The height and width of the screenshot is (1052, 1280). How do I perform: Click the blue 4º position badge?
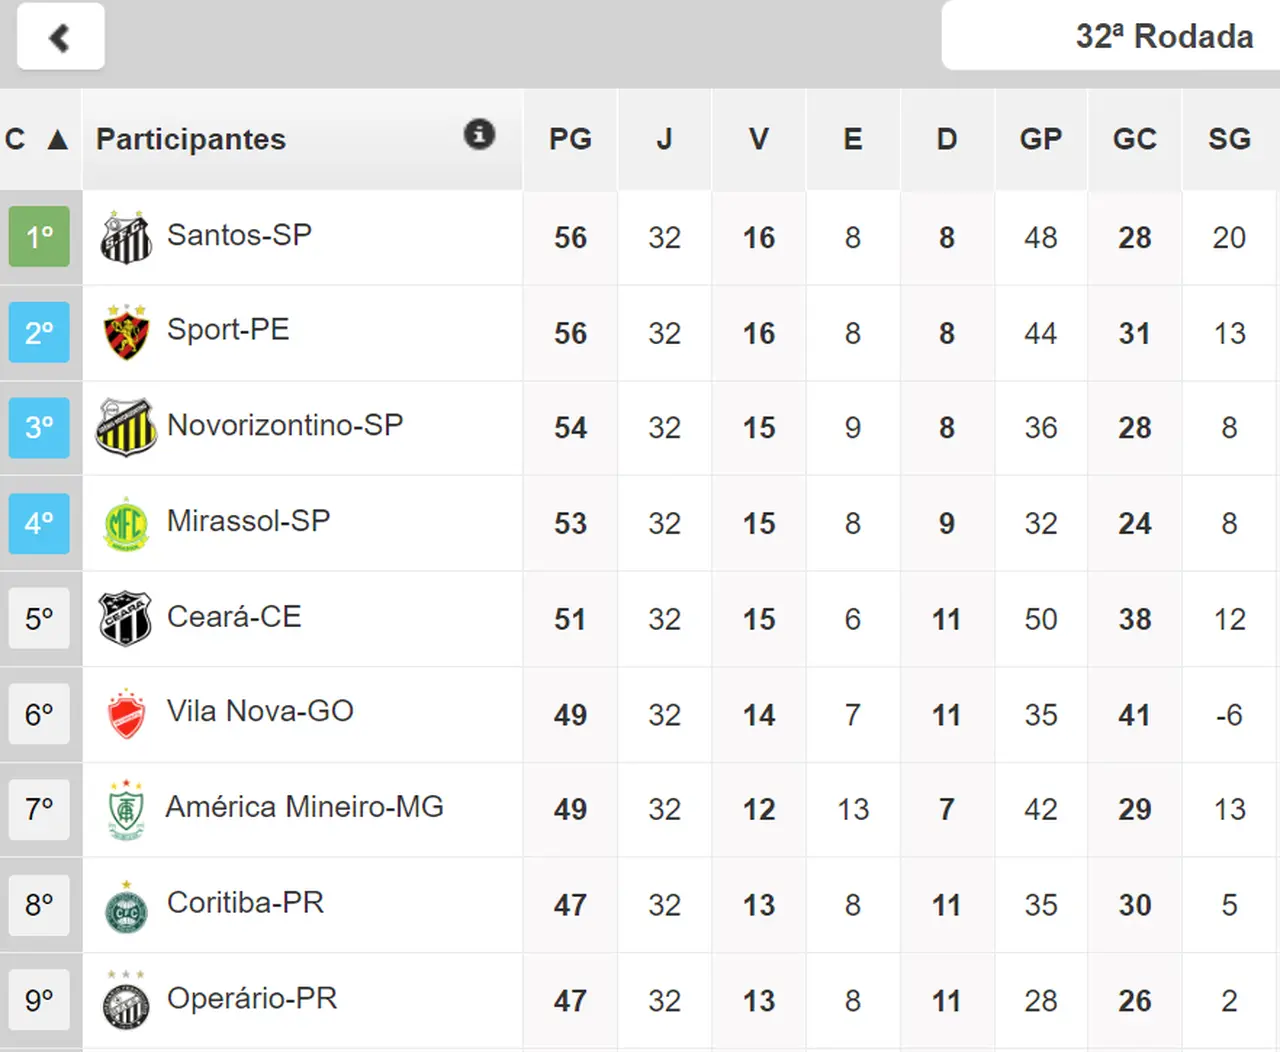point(39,523)
